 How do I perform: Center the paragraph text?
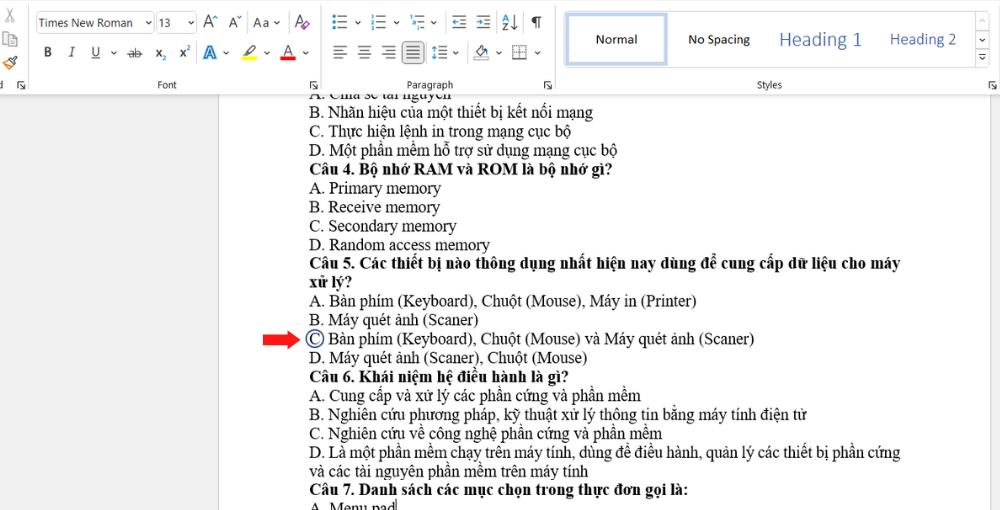364,52
